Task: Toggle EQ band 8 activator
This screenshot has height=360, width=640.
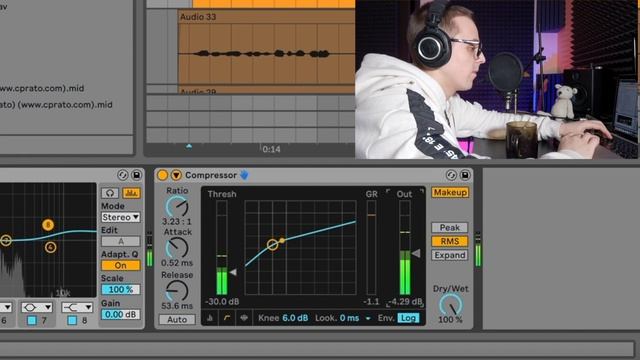Action: pyautogui.click(x=72, y=320)
